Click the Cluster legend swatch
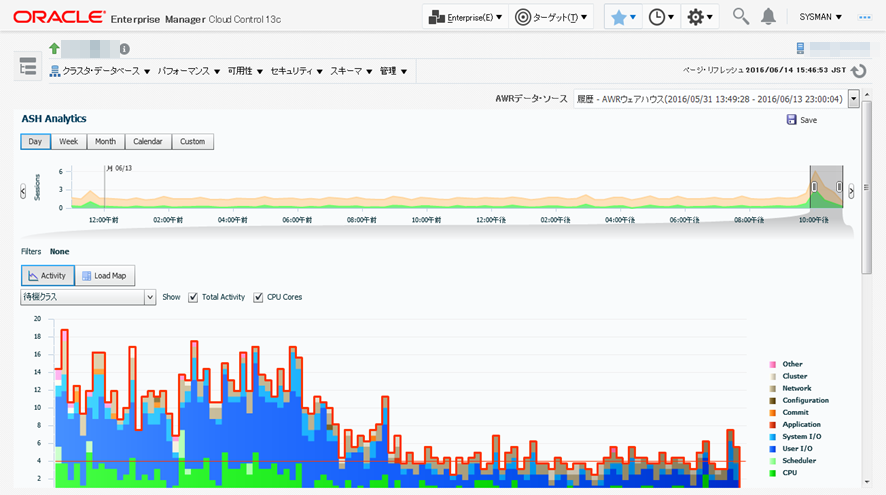The width and height of the screenshot is (886, 495). tap(772, 376)
